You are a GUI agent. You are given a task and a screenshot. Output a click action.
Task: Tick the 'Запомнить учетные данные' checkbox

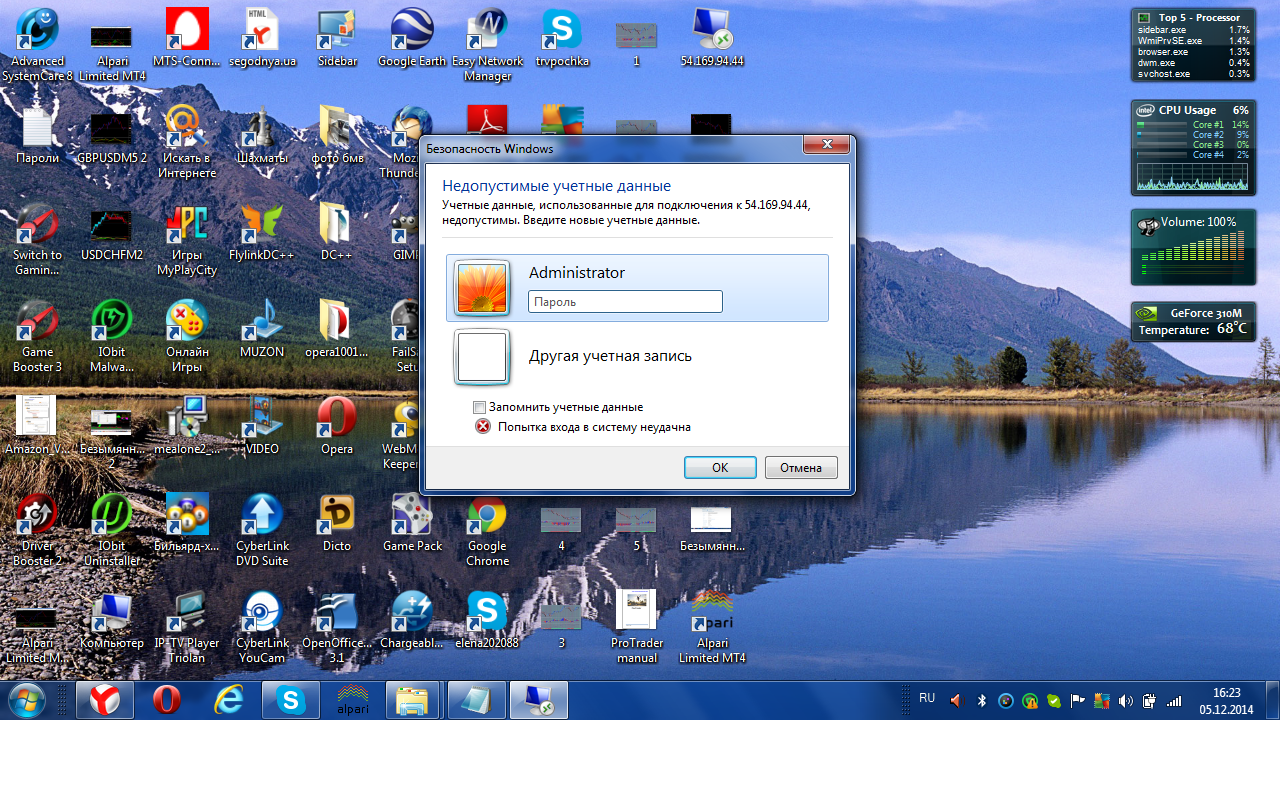pyautogui.click(x=479, y=408)
